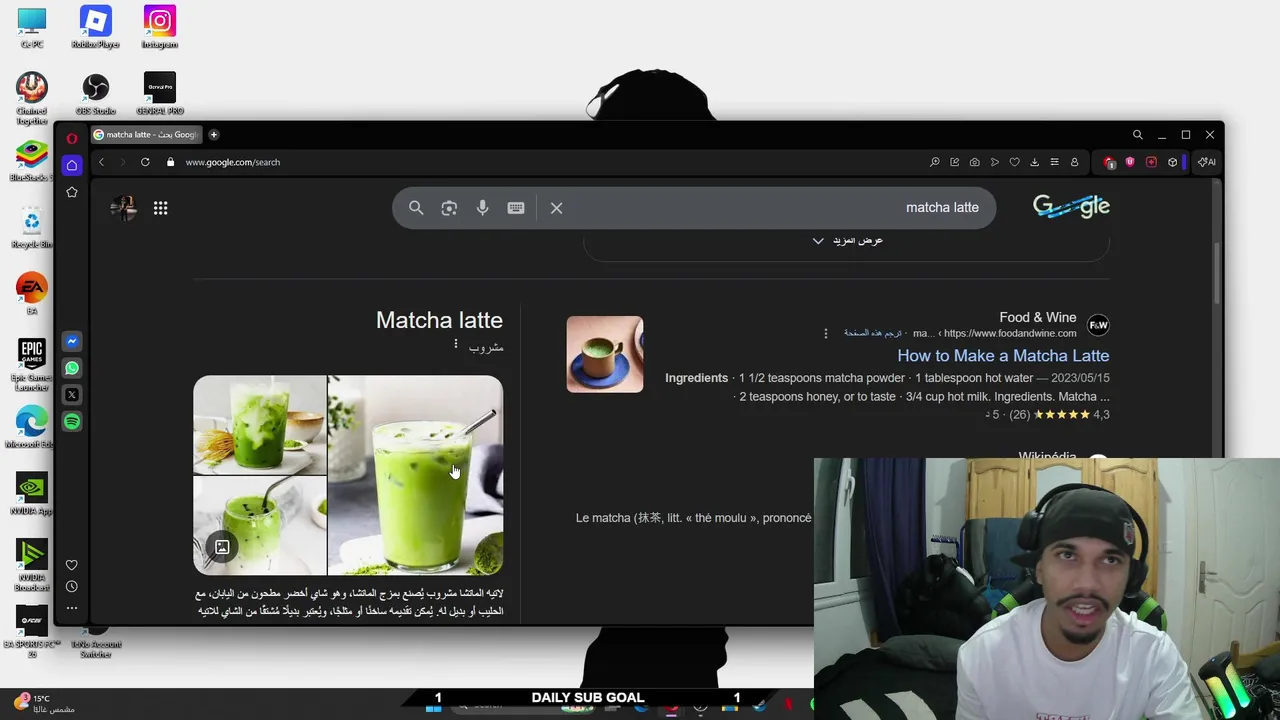Open the extensions cube icon

1172,162
